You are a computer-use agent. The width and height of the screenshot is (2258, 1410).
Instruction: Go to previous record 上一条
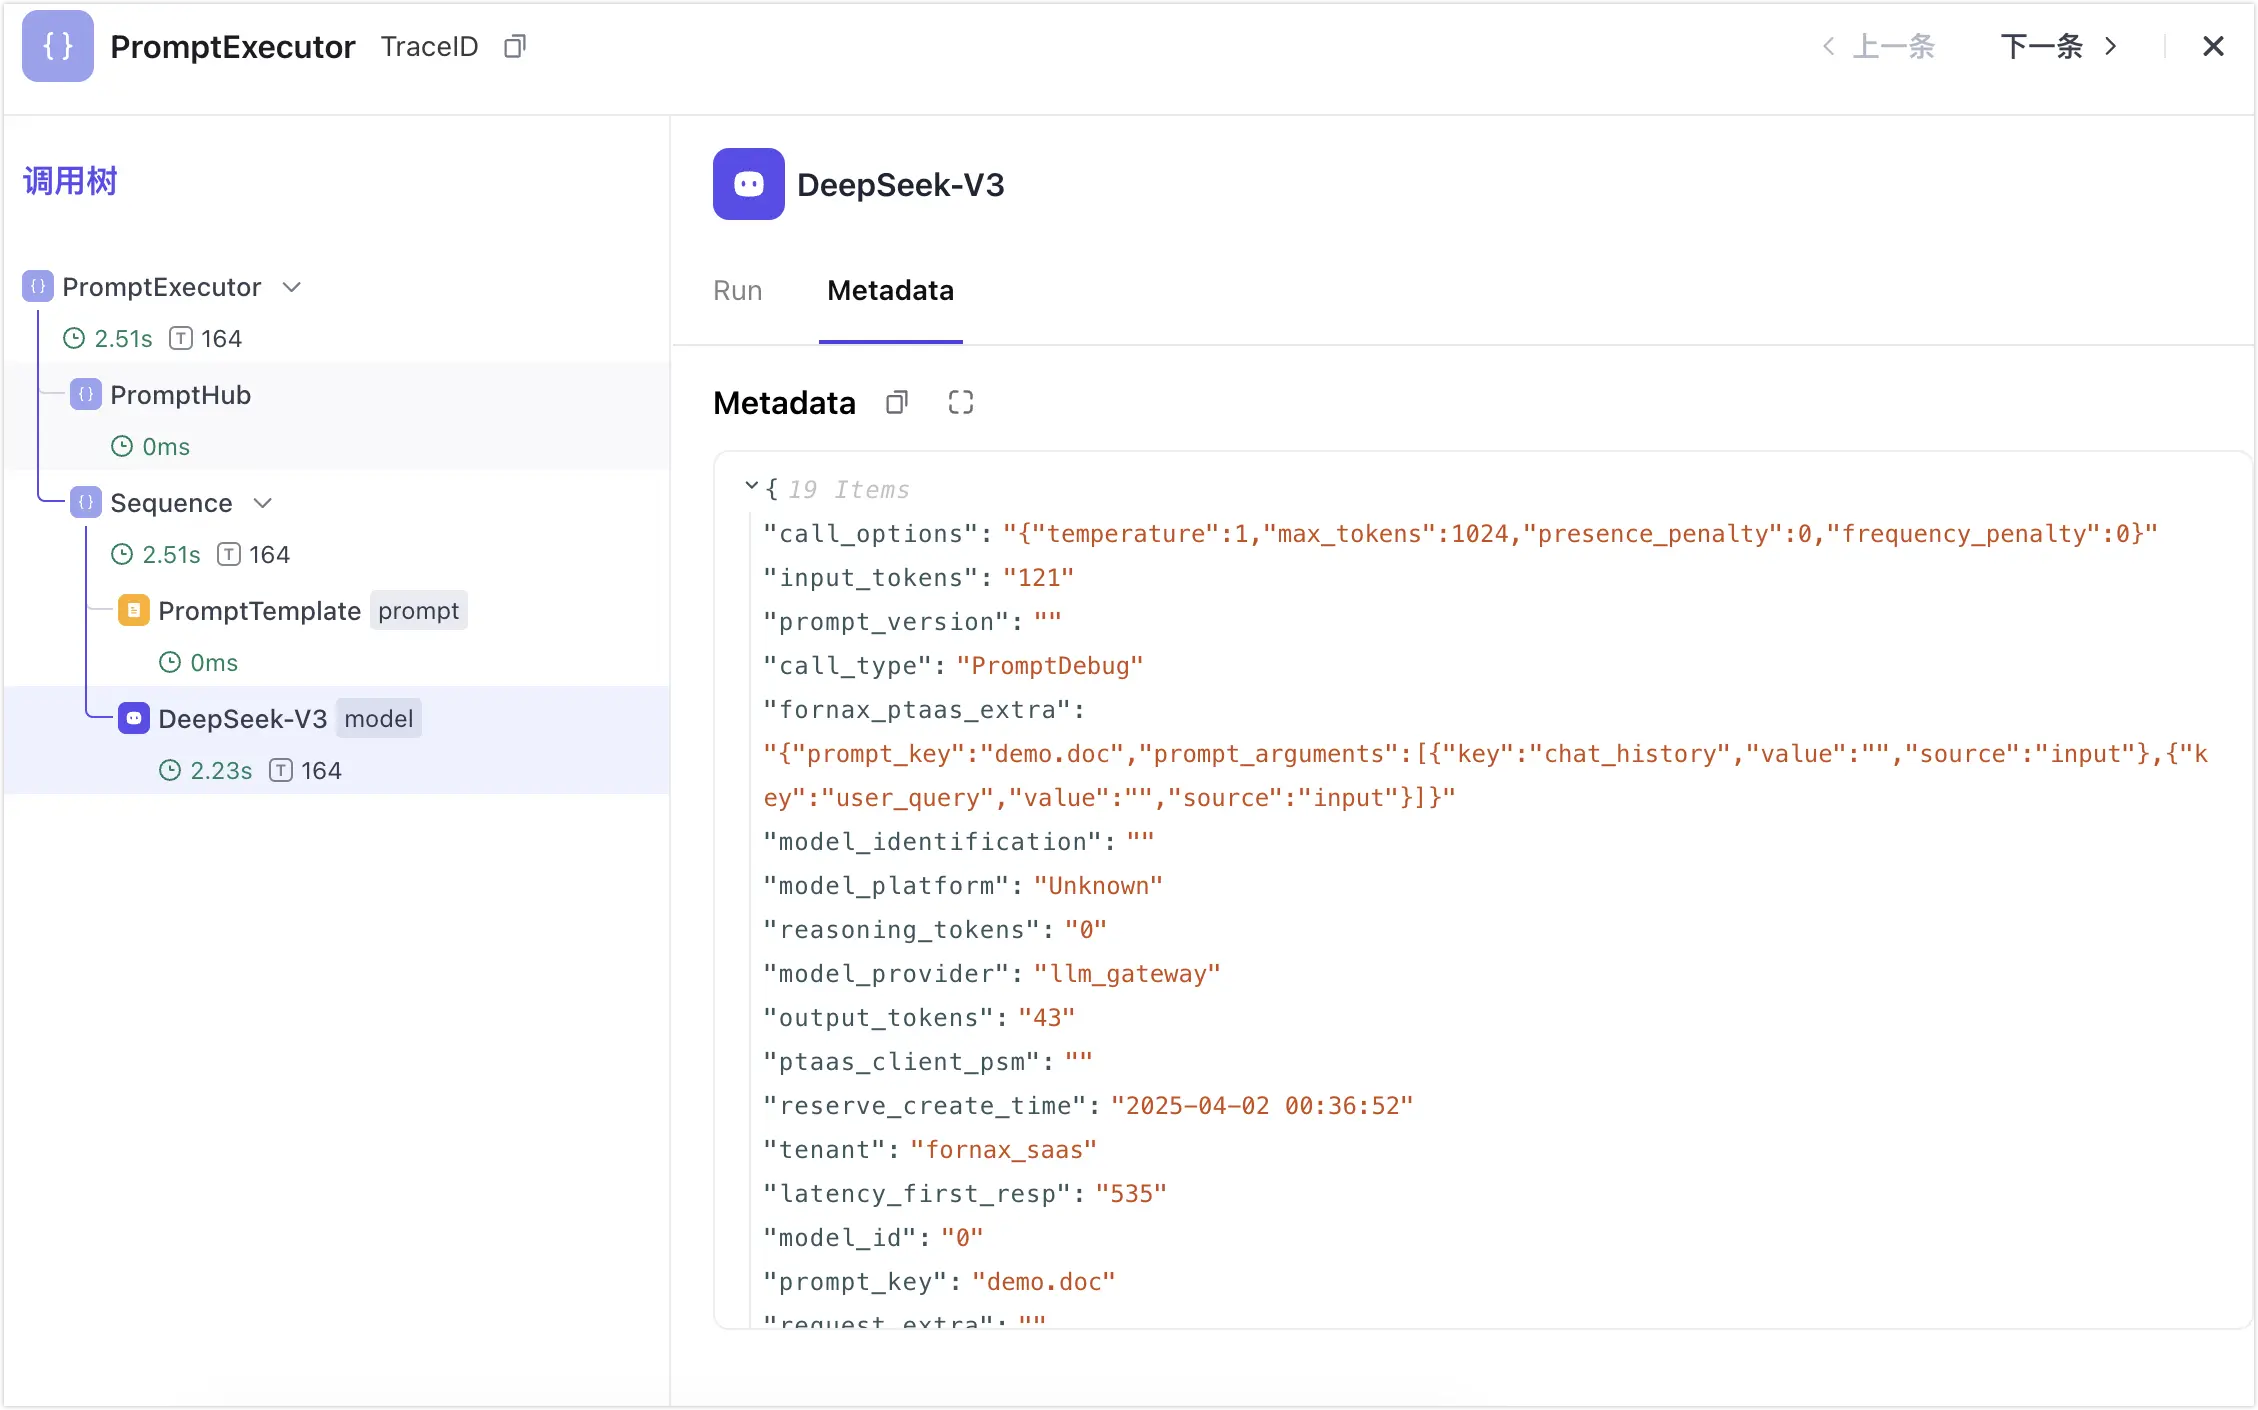point(1879,46)
